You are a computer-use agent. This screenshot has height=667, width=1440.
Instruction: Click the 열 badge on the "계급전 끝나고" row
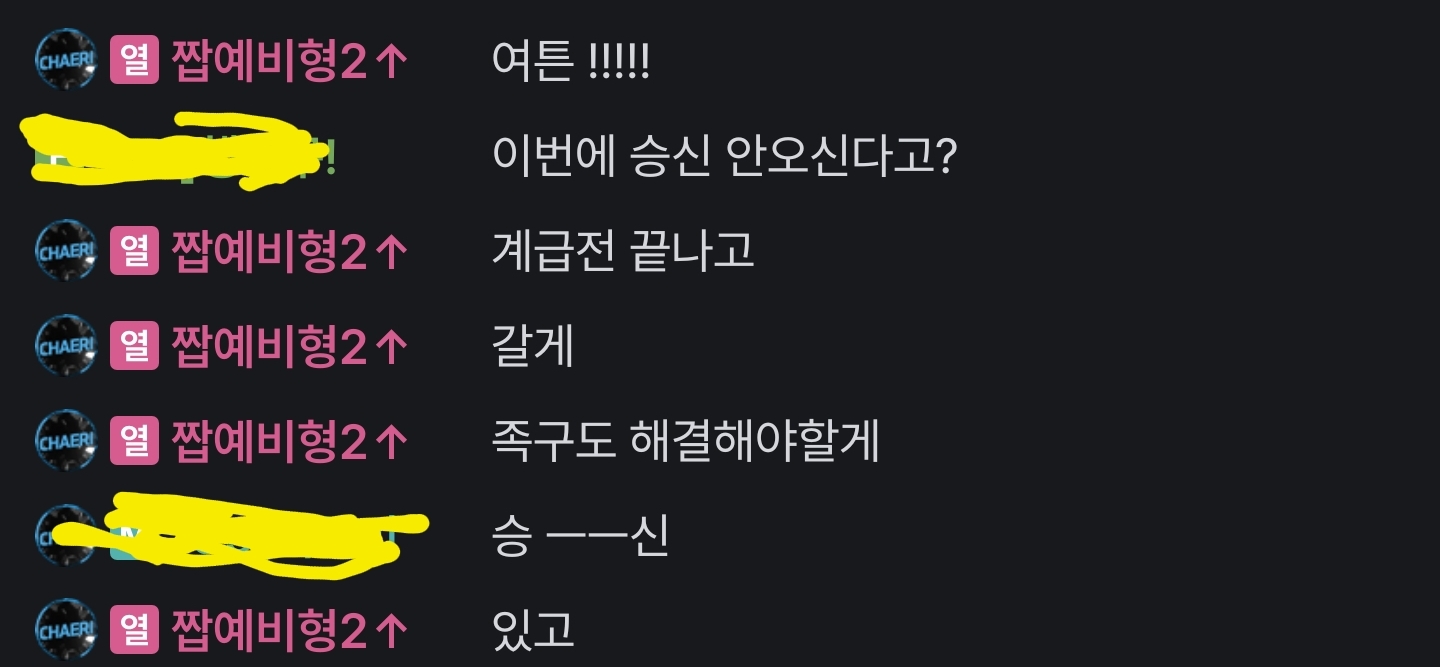pos(135,251)
